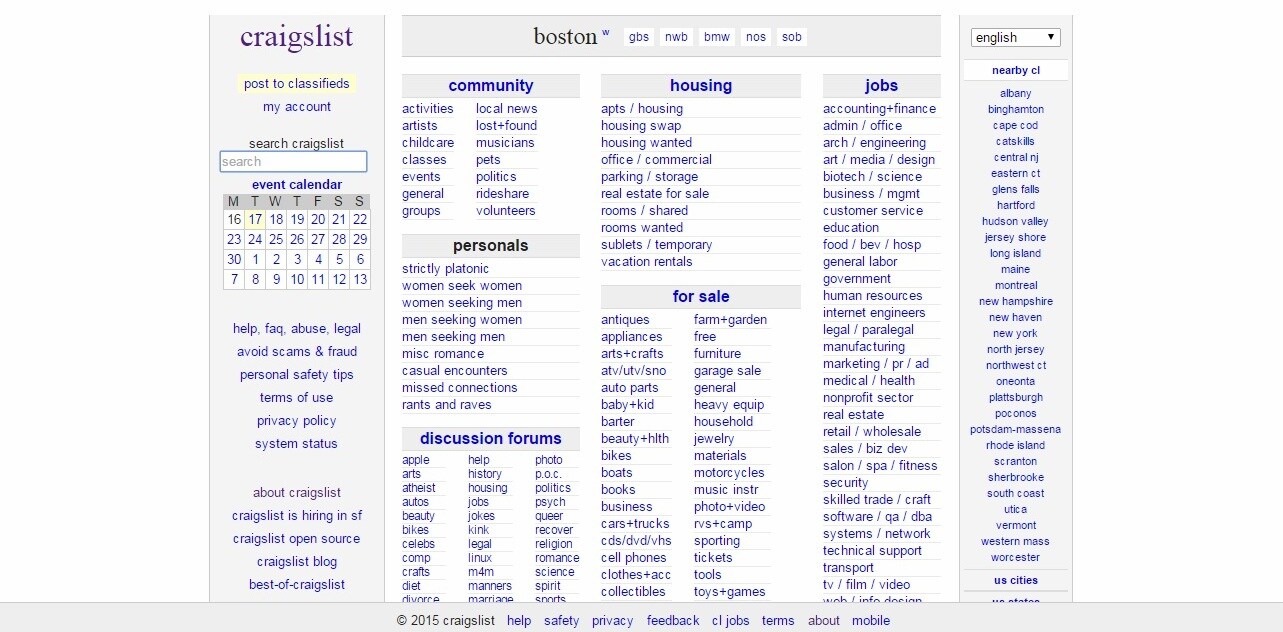Expand the us cities list
The width and height of the screenshot is (1283, 632).
coord(1016,580)
